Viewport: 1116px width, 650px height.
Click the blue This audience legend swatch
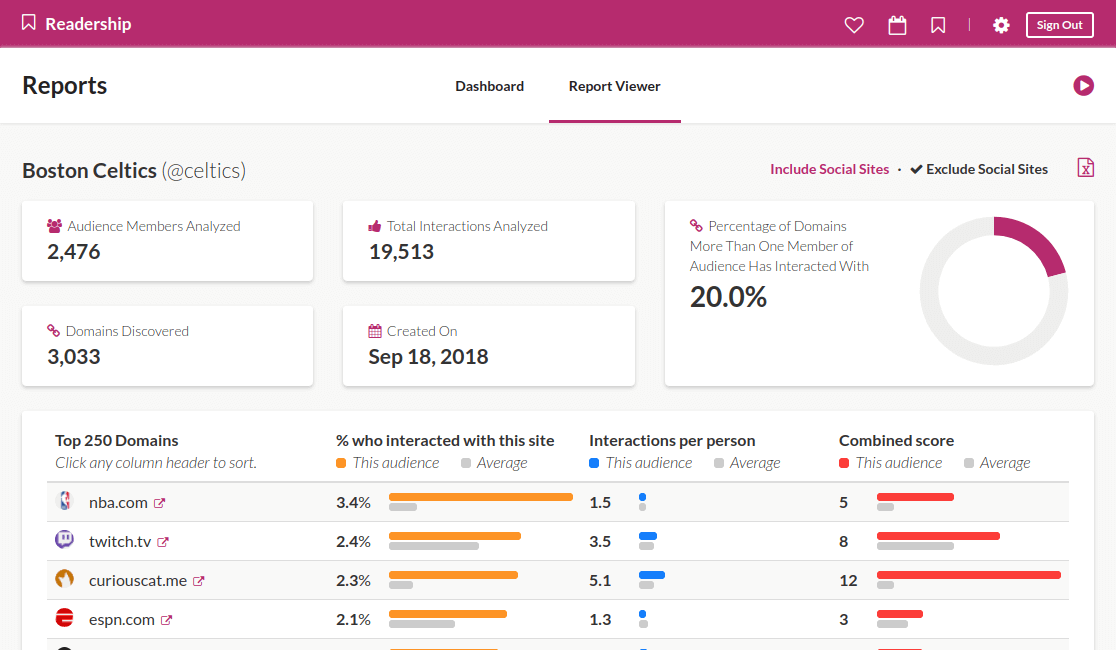pos(594,463)
